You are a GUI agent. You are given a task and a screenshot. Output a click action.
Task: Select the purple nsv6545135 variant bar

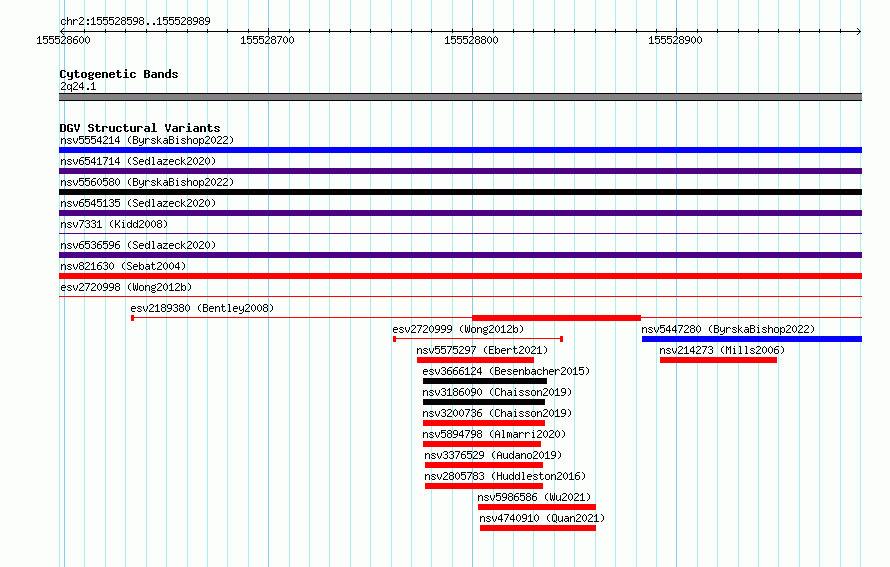[460, 213]
